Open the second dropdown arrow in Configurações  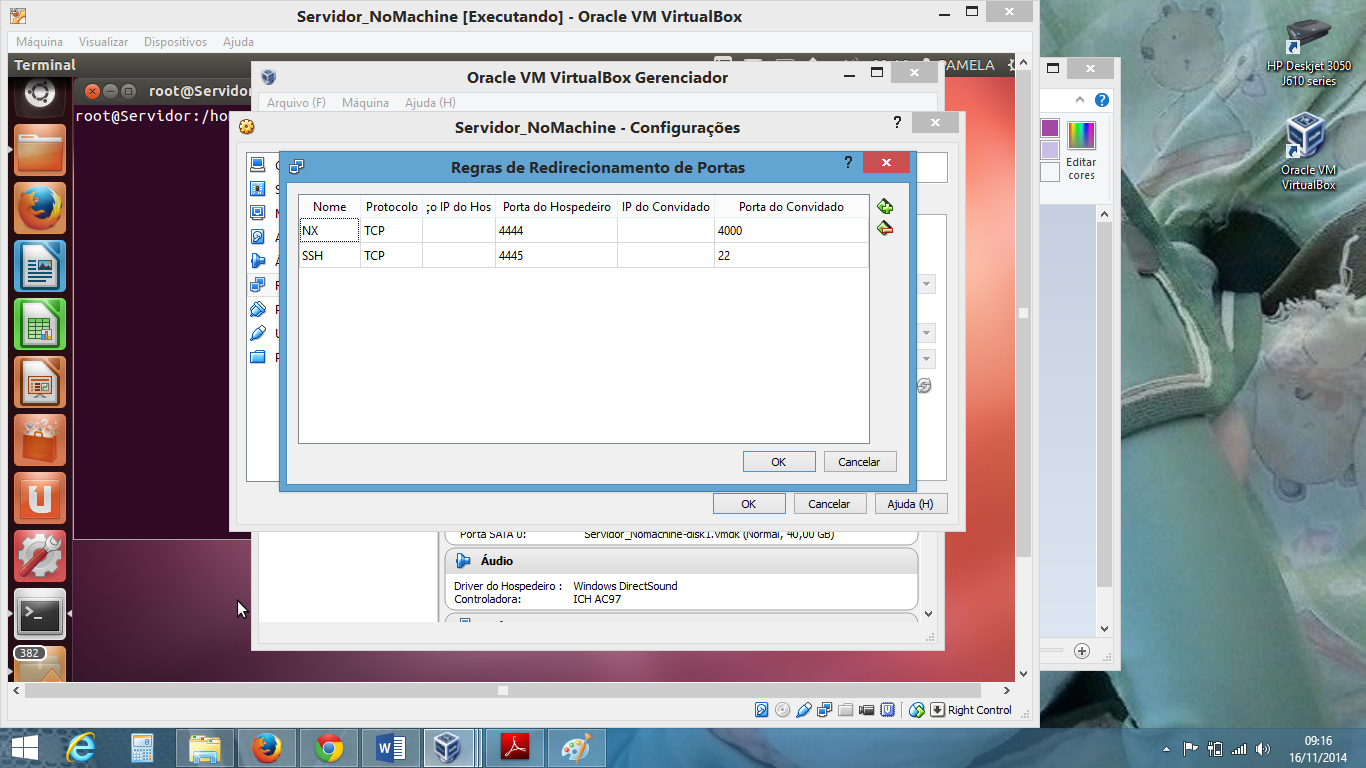[x=927, y=333]
